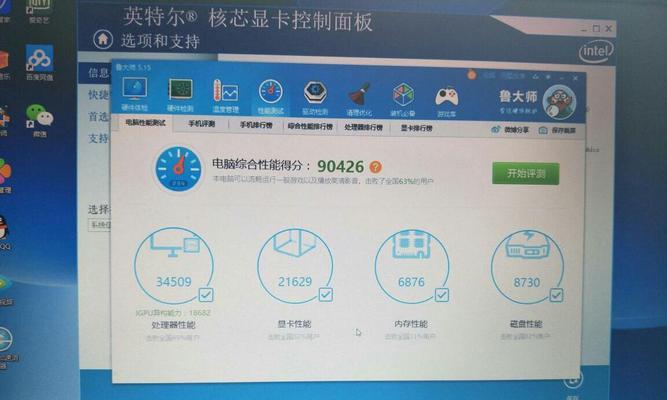
Task: Click the overall score 90426
Action: tap(341, 166)
